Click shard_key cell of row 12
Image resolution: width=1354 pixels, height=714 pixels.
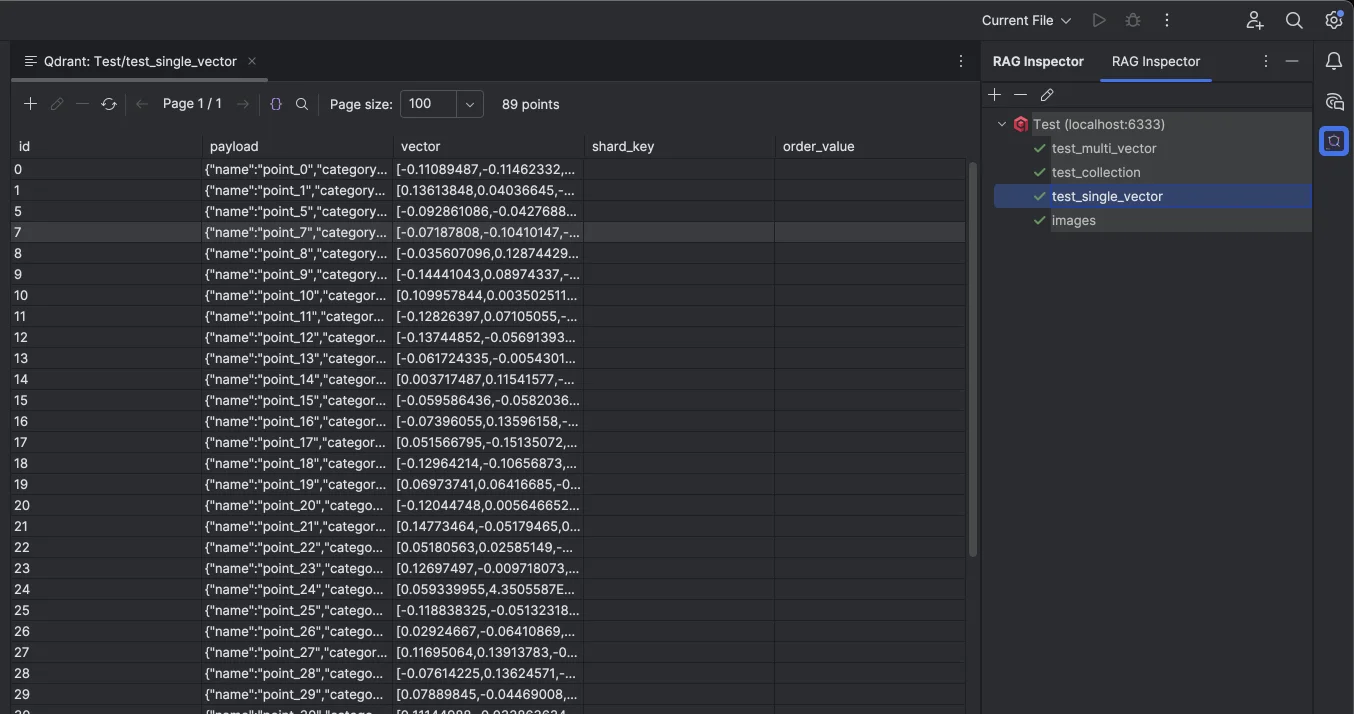(679, 337)
